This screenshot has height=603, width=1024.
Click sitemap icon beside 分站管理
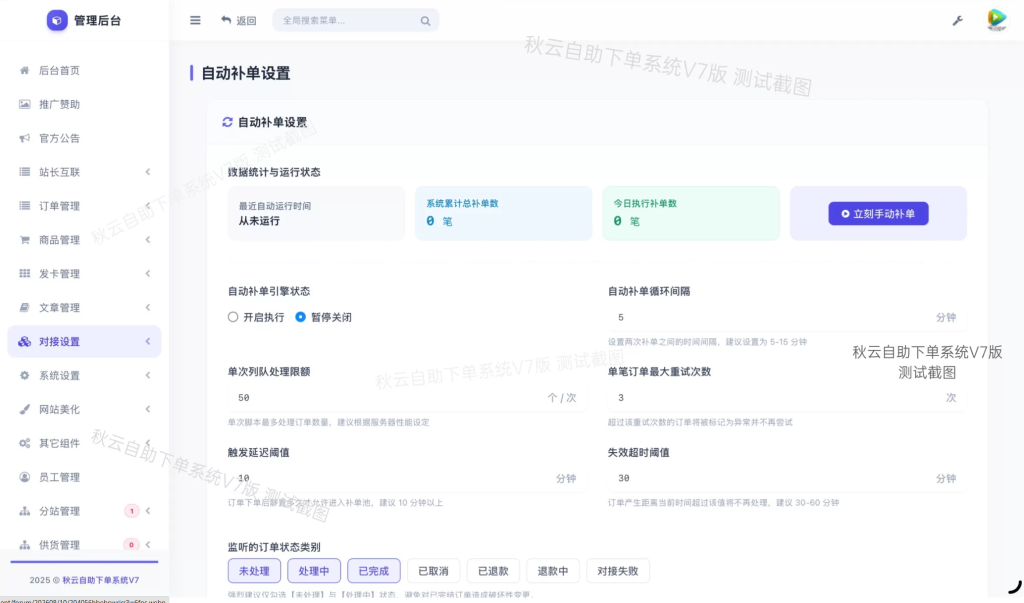(24, 511)
